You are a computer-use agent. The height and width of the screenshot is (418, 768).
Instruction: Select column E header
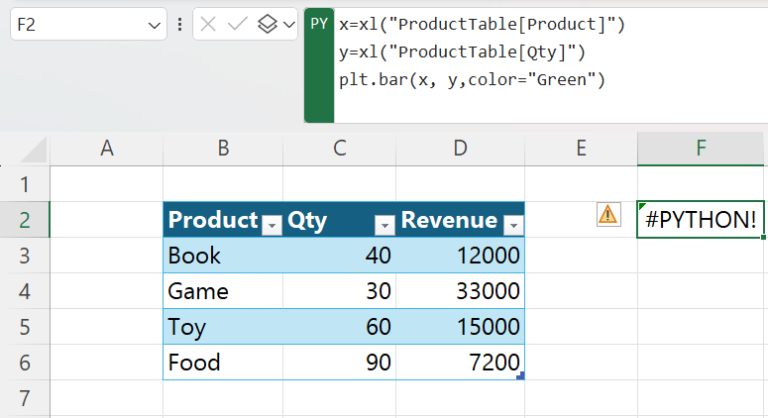(x=581, y=148)
